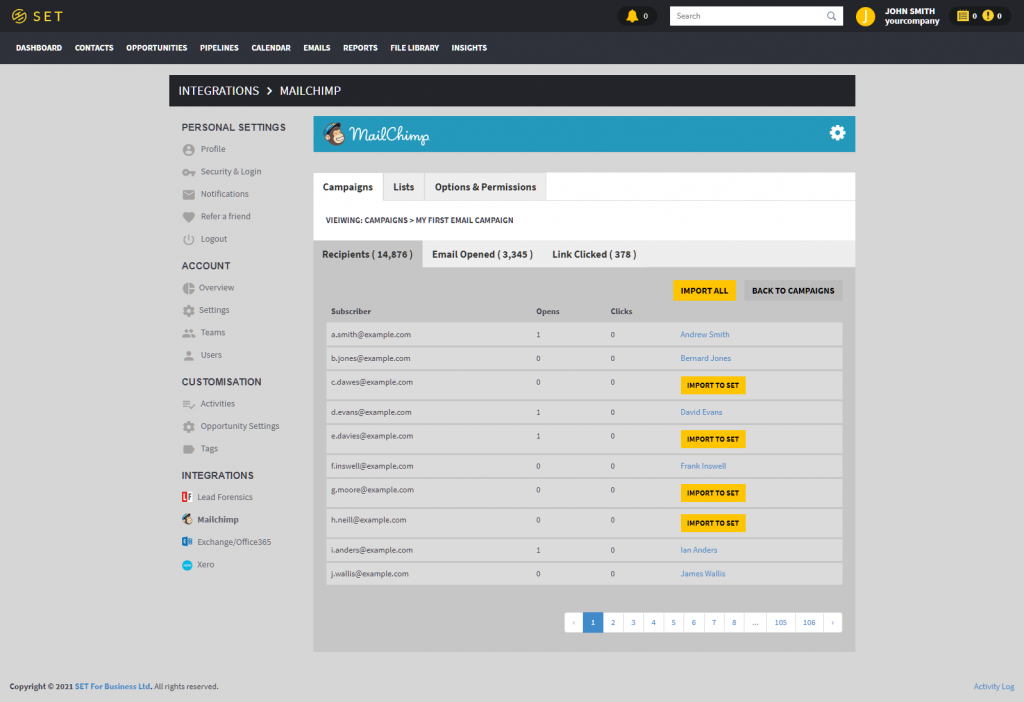
Task: Click the Security & Login key icon
Action: tap(189, 172)
